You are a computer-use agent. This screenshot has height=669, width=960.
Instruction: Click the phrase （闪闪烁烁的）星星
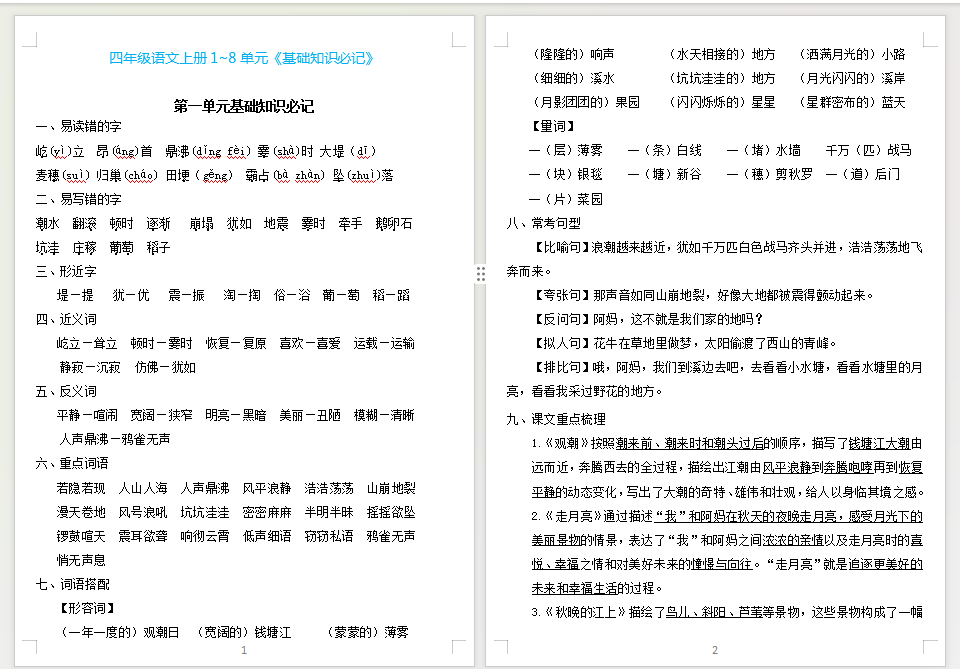point(720,102)
